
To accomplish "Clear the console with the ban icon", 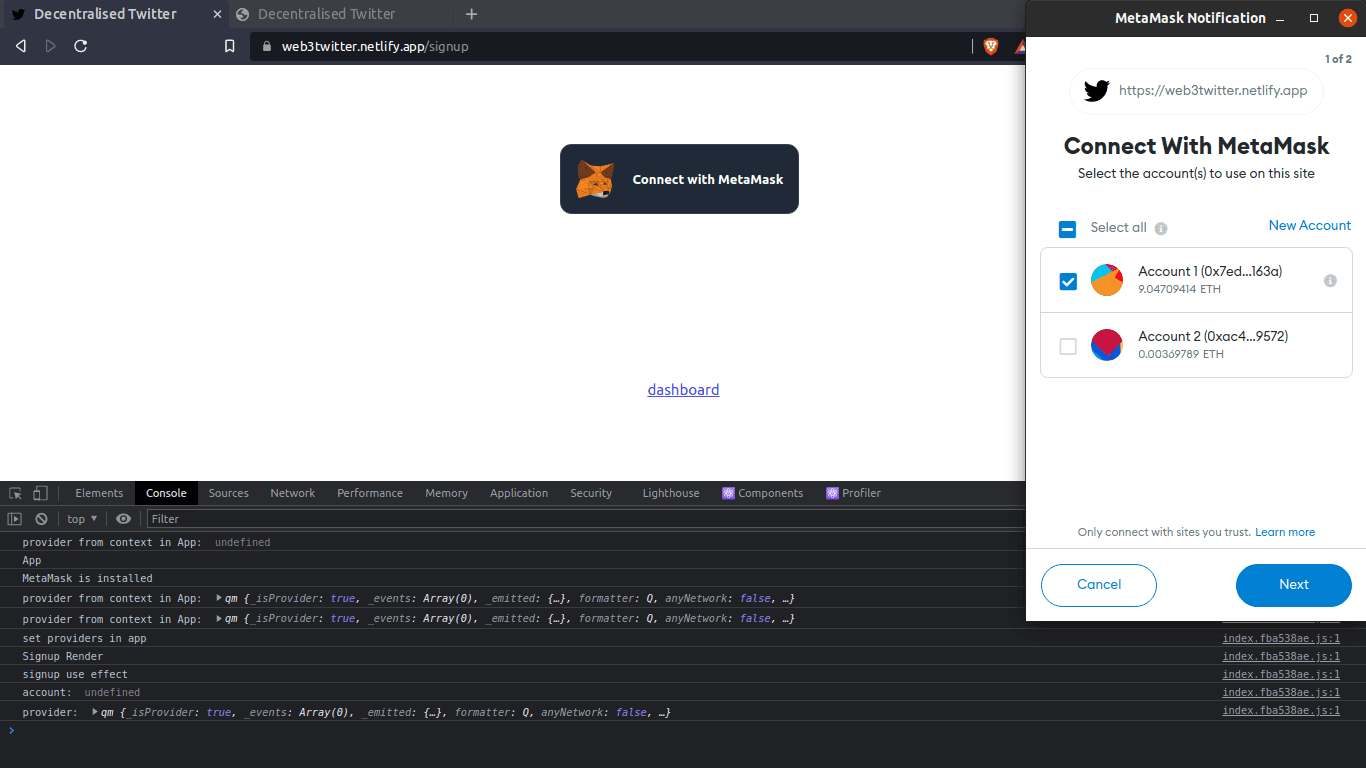I will coord(41,519).
